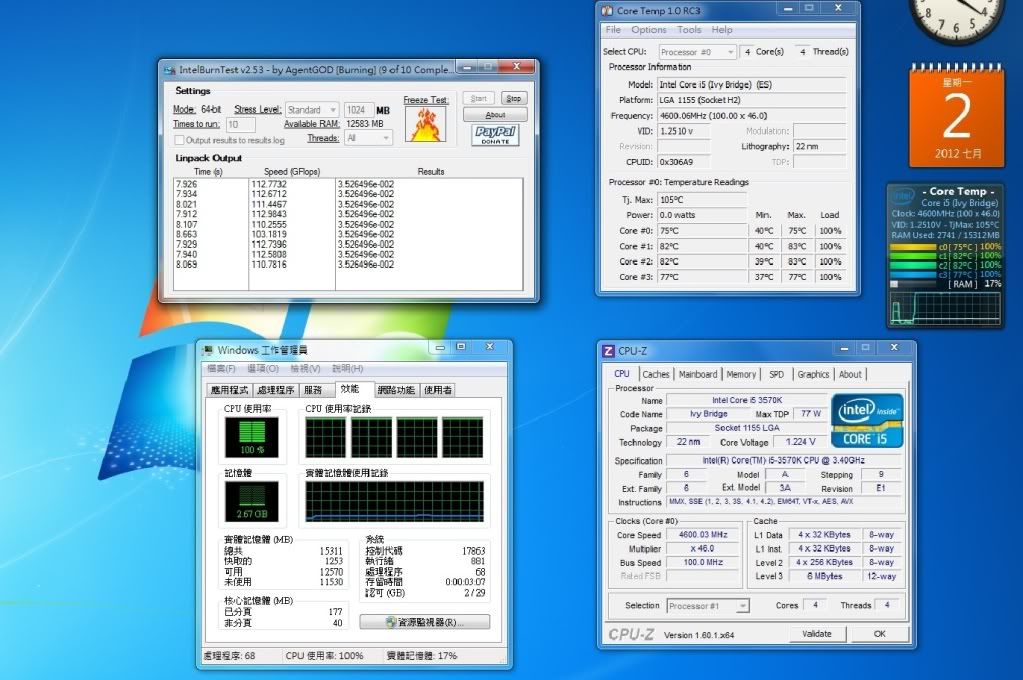
Task: Click the Windows Task Manager title icon
Action: point(208,350)
